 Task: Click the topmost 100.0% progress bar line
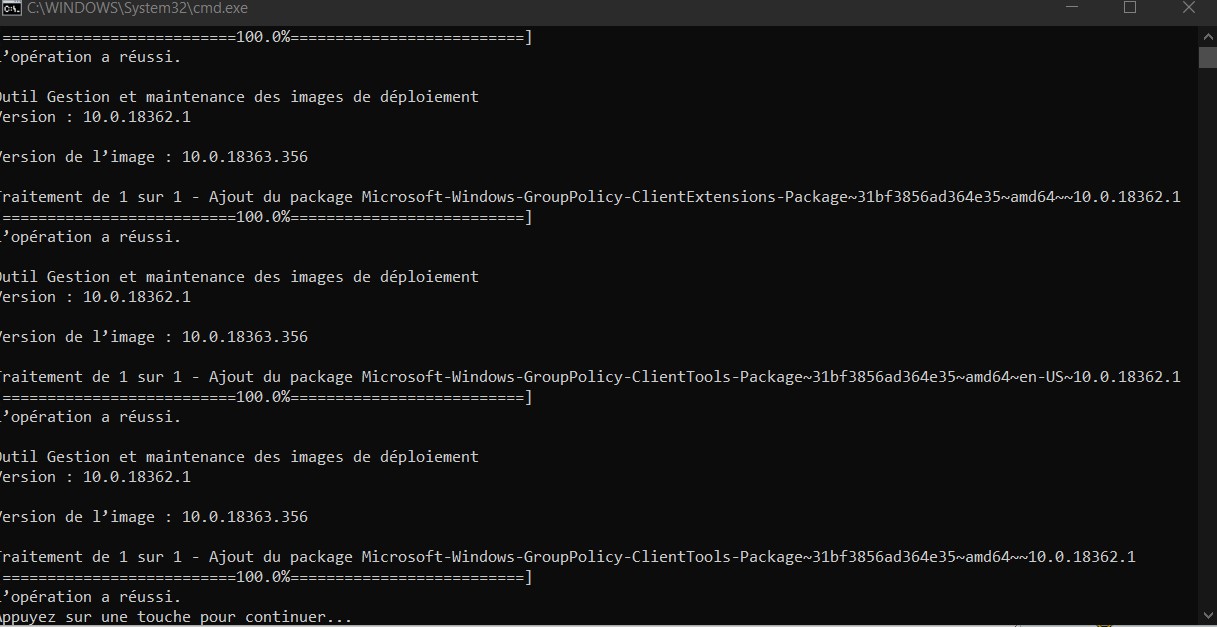pos(266,37)
